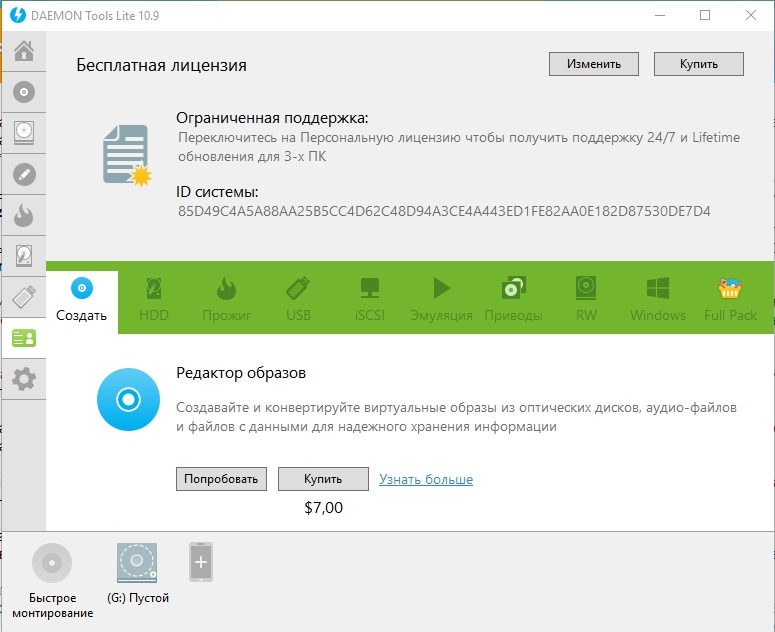The height and width of the screenshot is (632, 775).
Task: Switch to the HDD tab
Action: [x=154, y=299]
